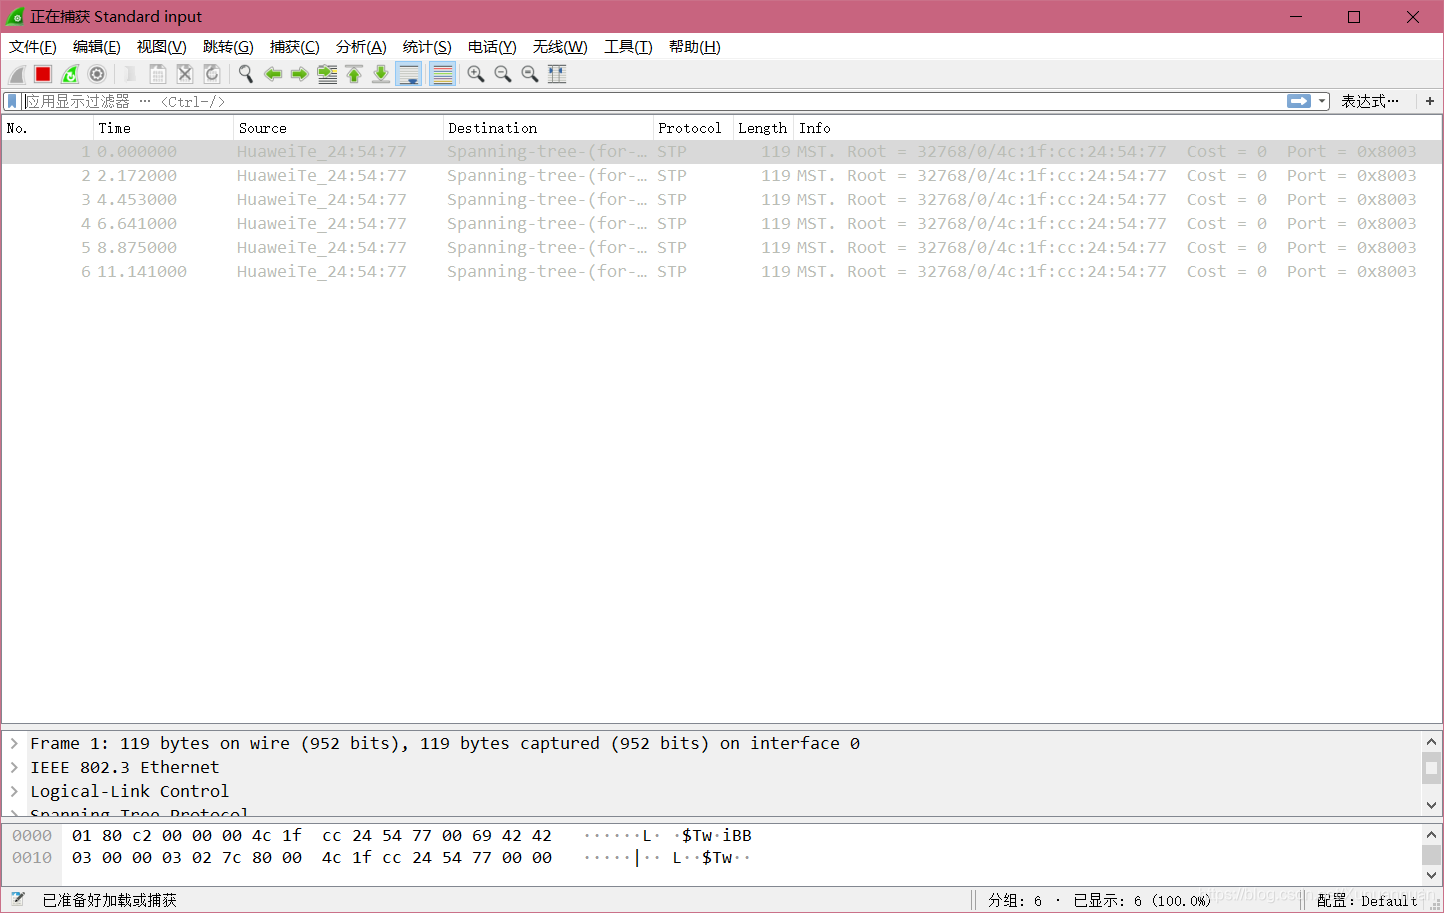Open 统计(S) menu
This screenshot has width=1444, height=913.
click(x=427, y=47)
